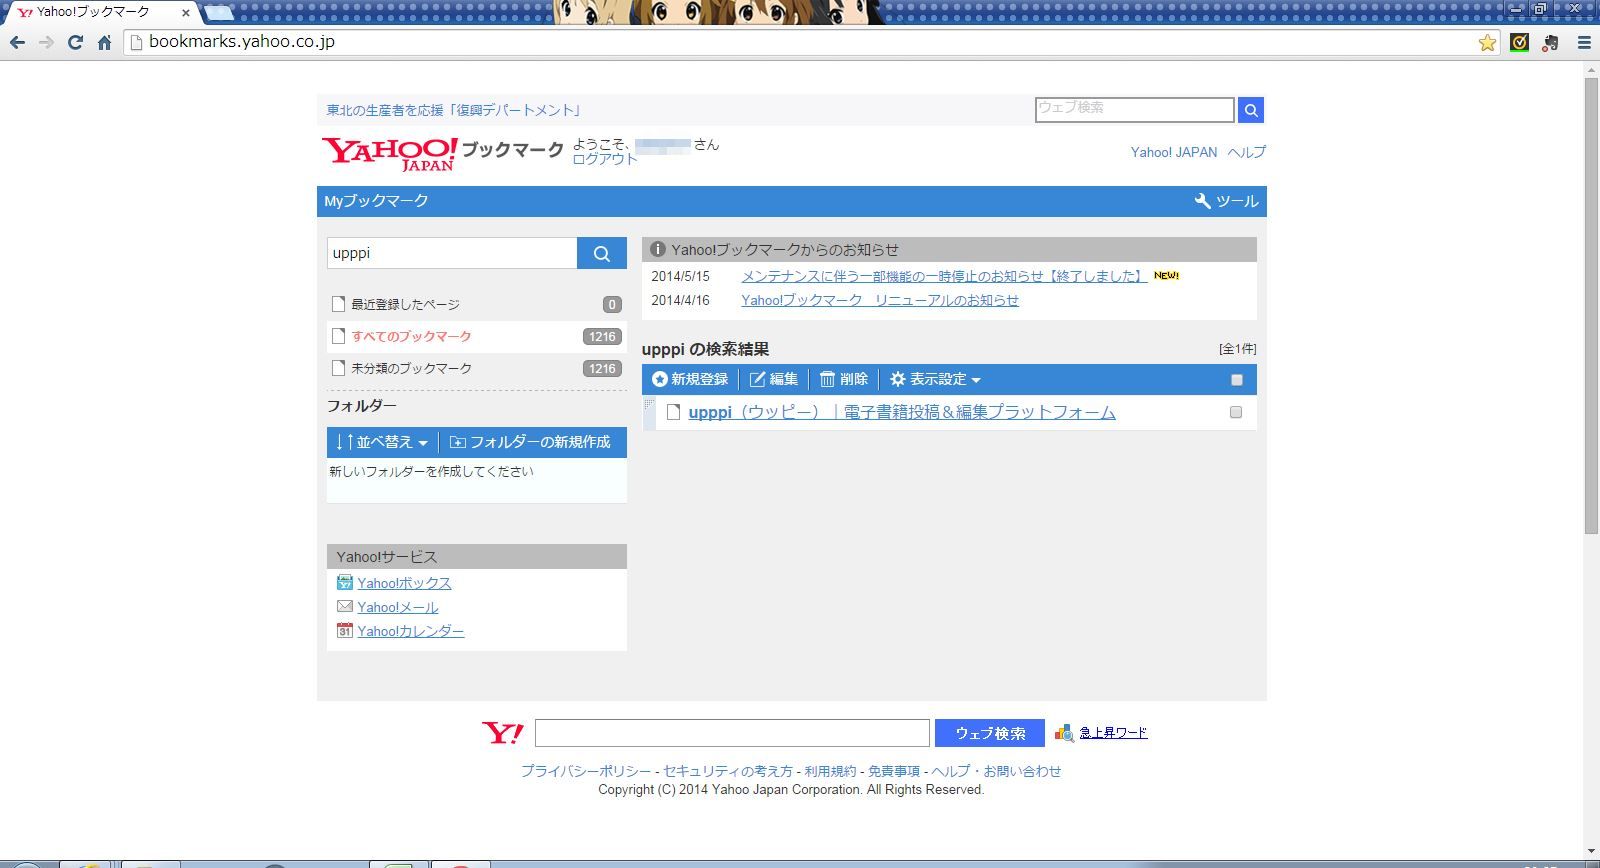Open the セキュリティの考え方 footer link
This screenshot has height=868, width=1600.
coord(728,771)
